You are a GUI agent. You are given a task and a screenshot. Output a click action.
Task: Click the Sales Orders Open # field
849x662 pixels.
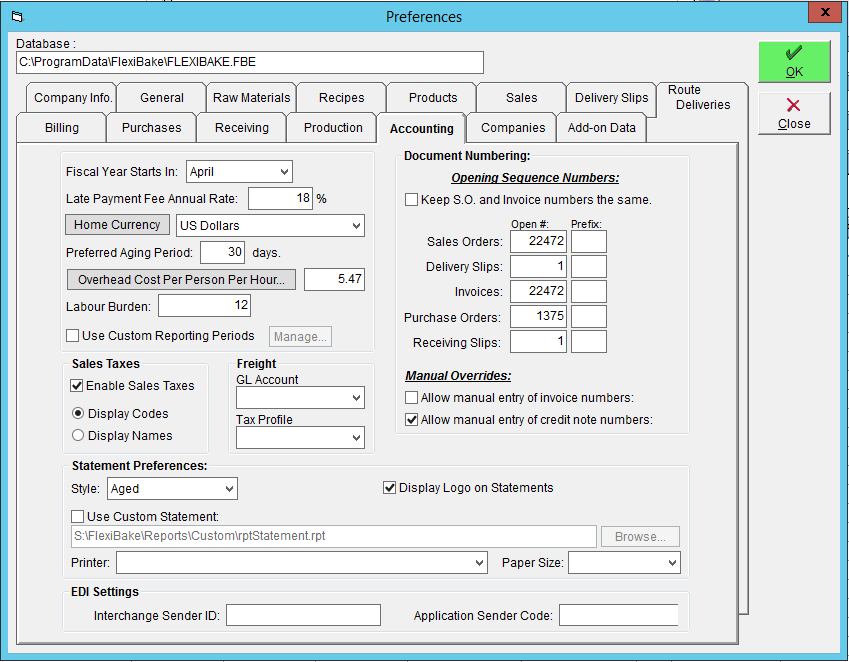[538, 241]
